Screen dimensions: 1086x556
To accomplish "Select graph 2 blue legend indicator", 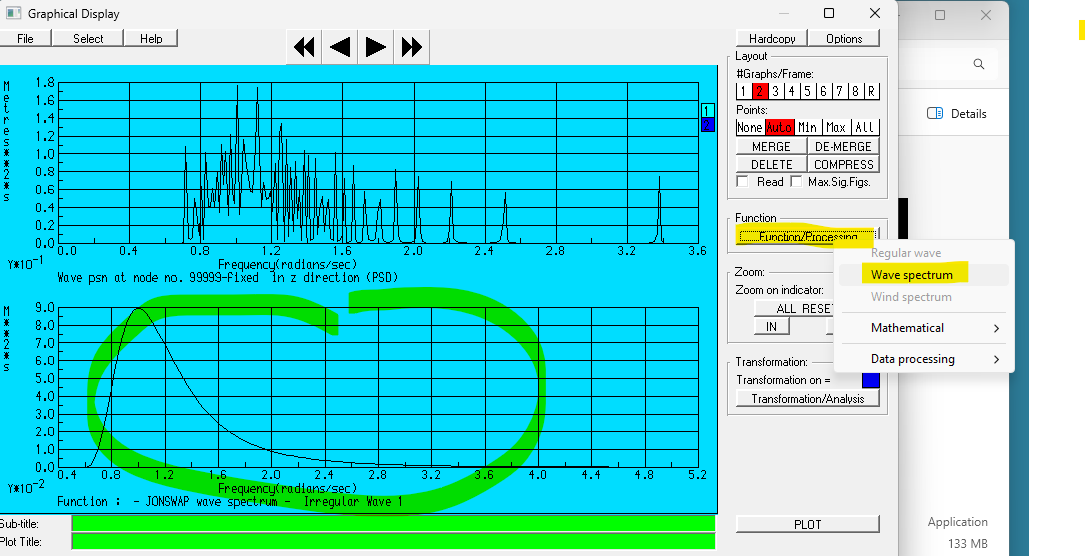I will click(x=707, y=125).
